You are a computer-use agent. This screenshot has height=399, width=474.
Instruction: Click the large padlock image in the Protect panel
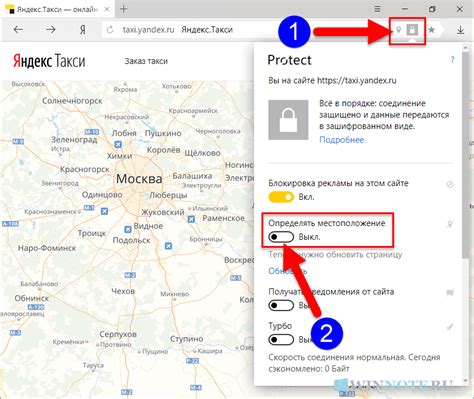pyautogui.click(x=288, y=120)
